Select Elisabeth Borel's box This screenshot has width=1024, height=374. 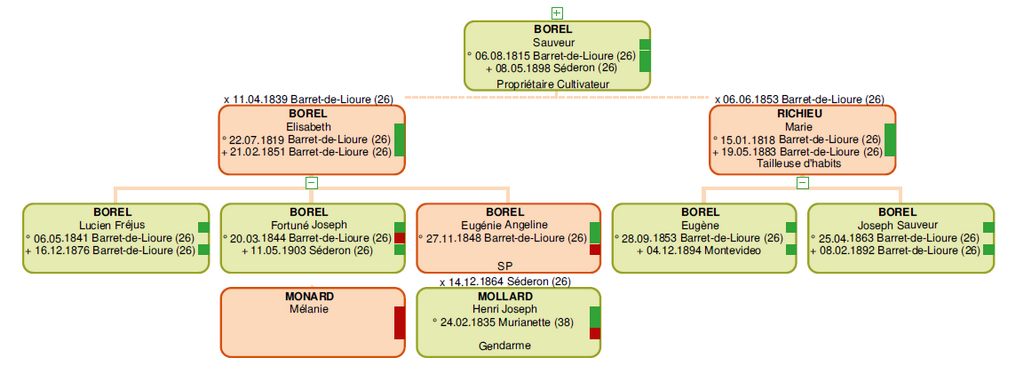pos(312,140)
